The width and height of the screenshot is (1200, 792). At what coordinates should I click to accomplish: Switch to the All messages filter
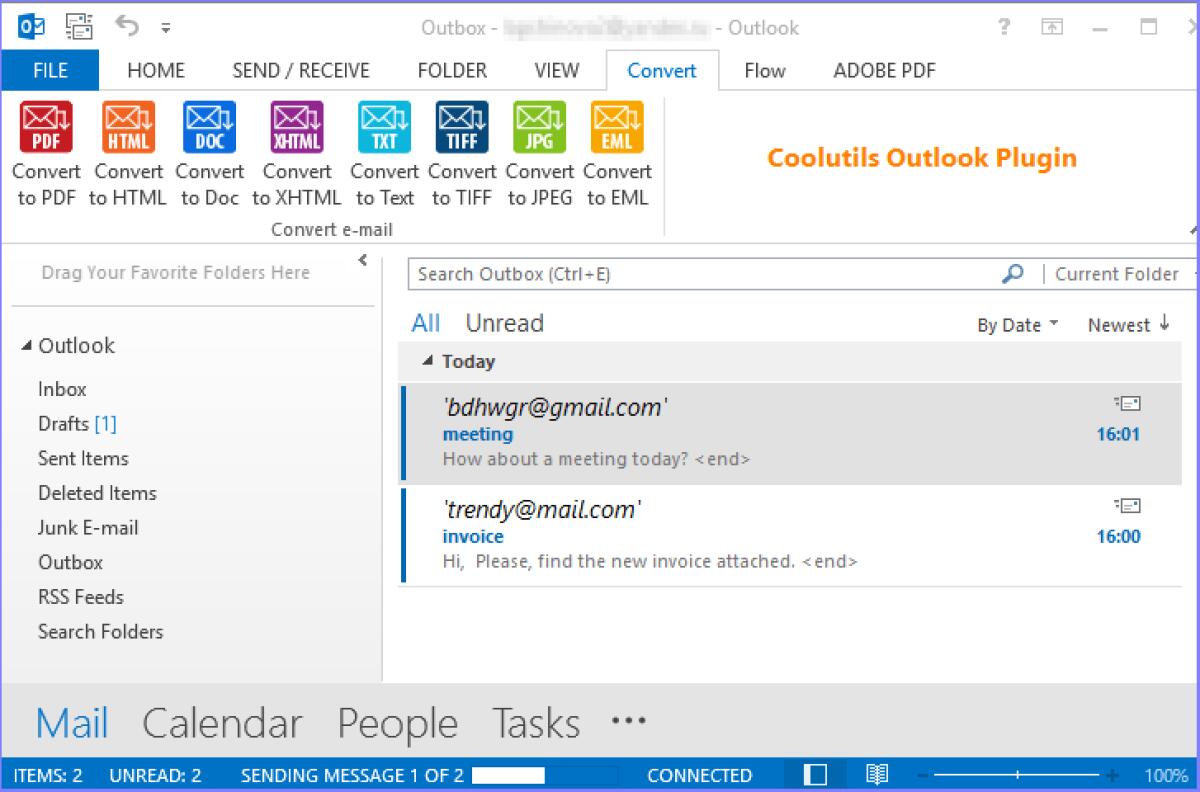pos(425,322)
